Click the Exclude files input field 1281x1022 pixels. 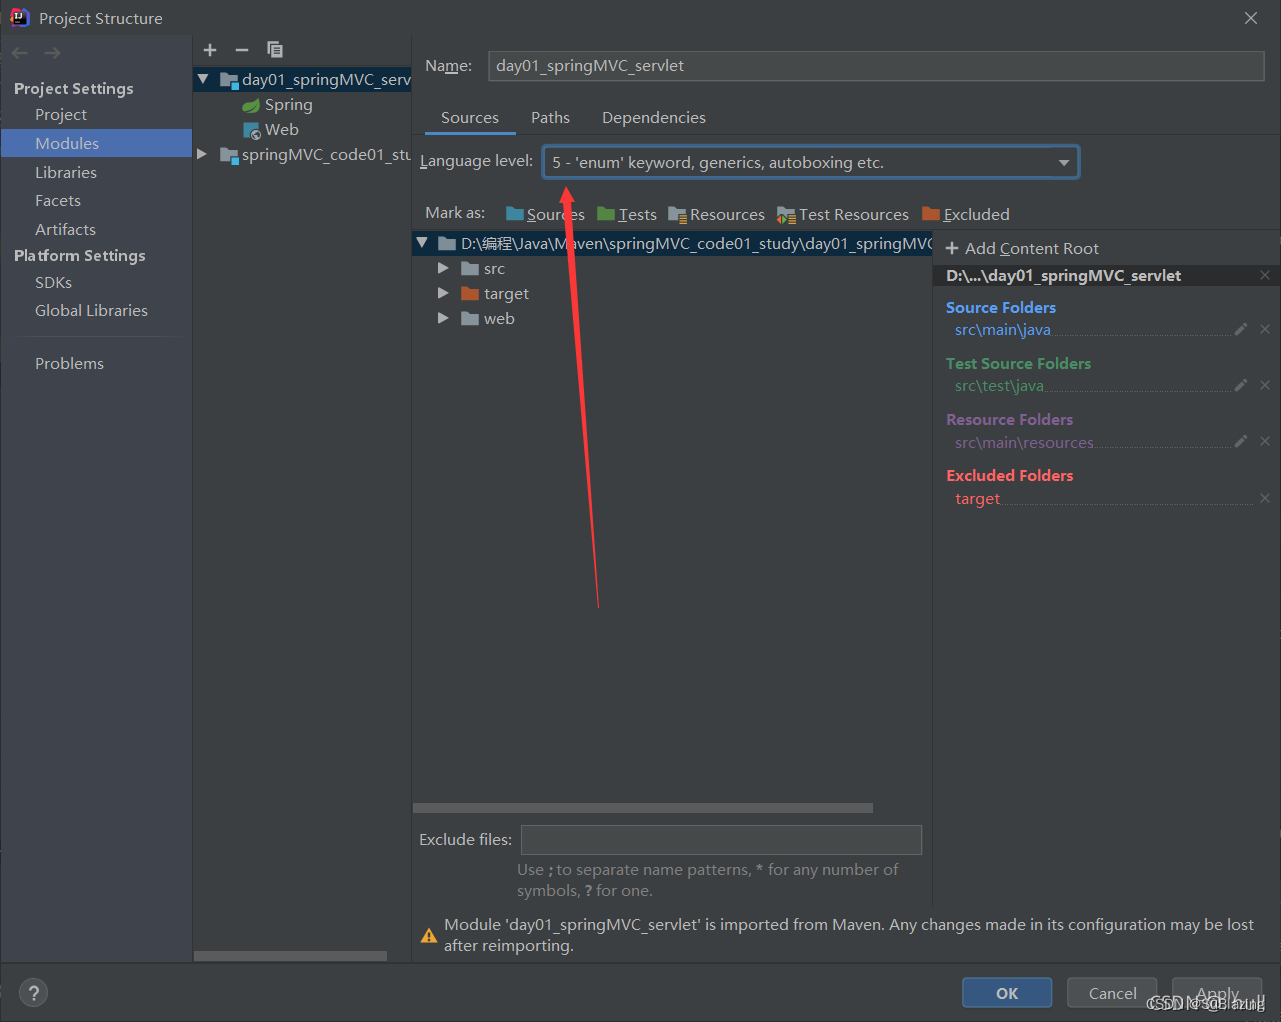click(721, 840)
